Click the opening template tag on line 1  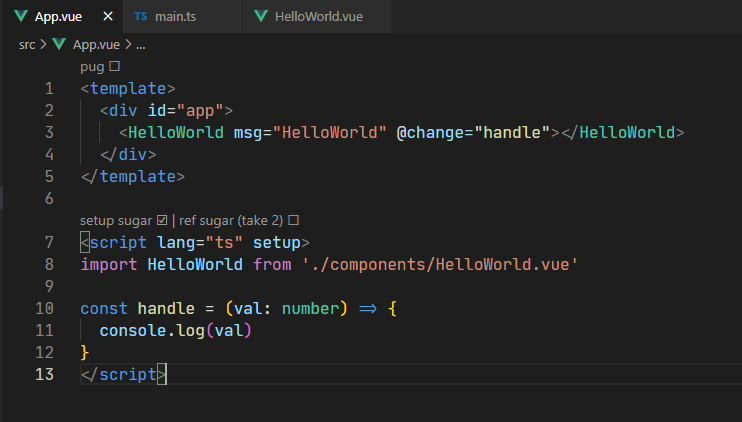click(x=128, y=88)
